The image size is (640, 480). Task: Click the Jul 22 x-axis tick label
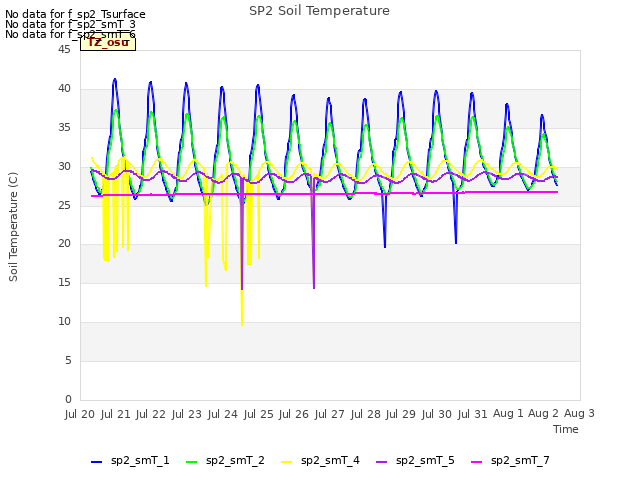pos(151,414)
